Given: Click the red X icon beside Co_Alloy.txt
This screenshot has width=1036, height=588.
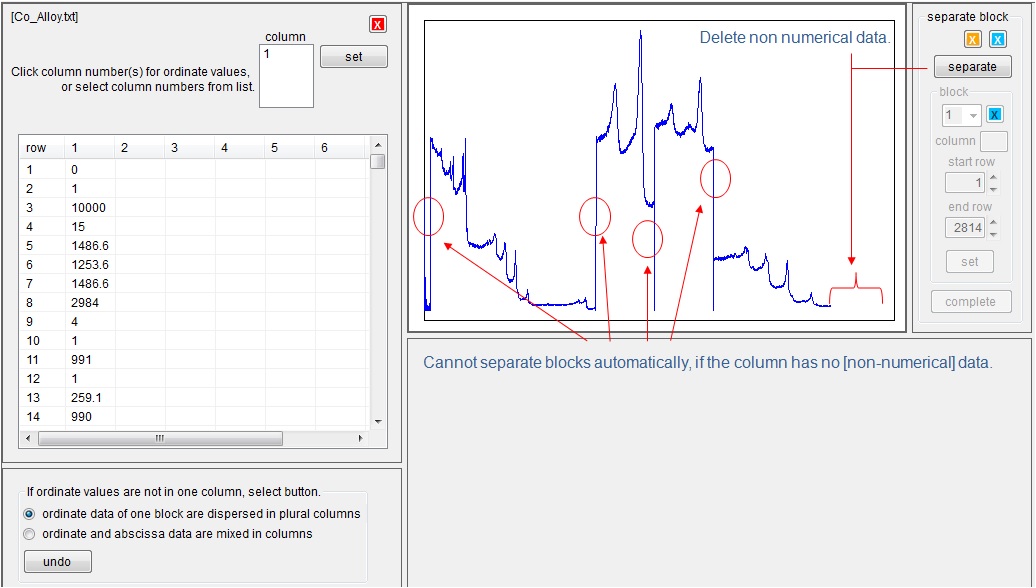Looking at the screenshot, I should (377, 24).
